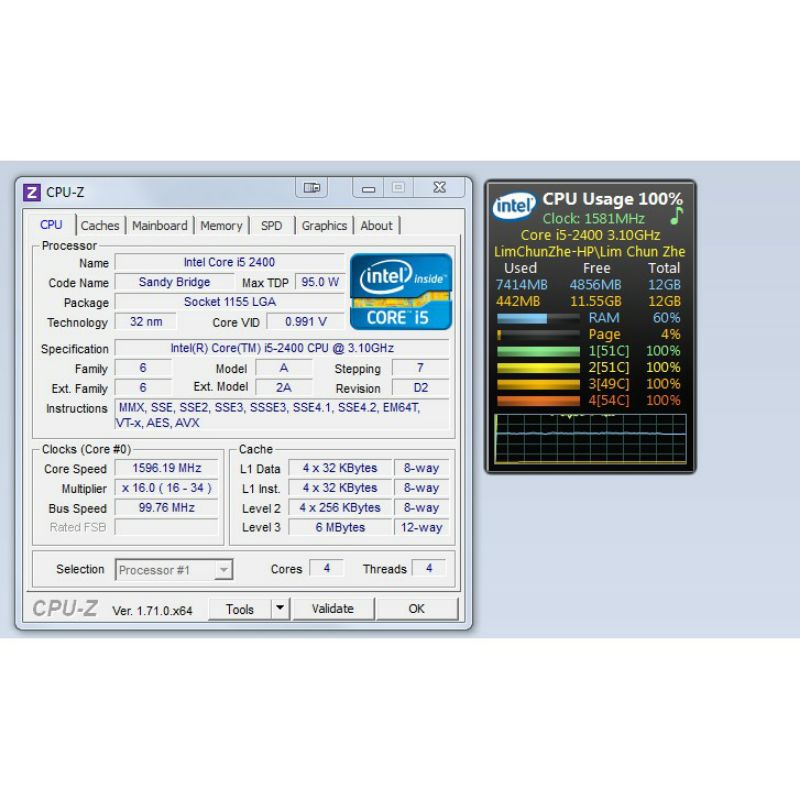Switch to the Caches tab

100,226
